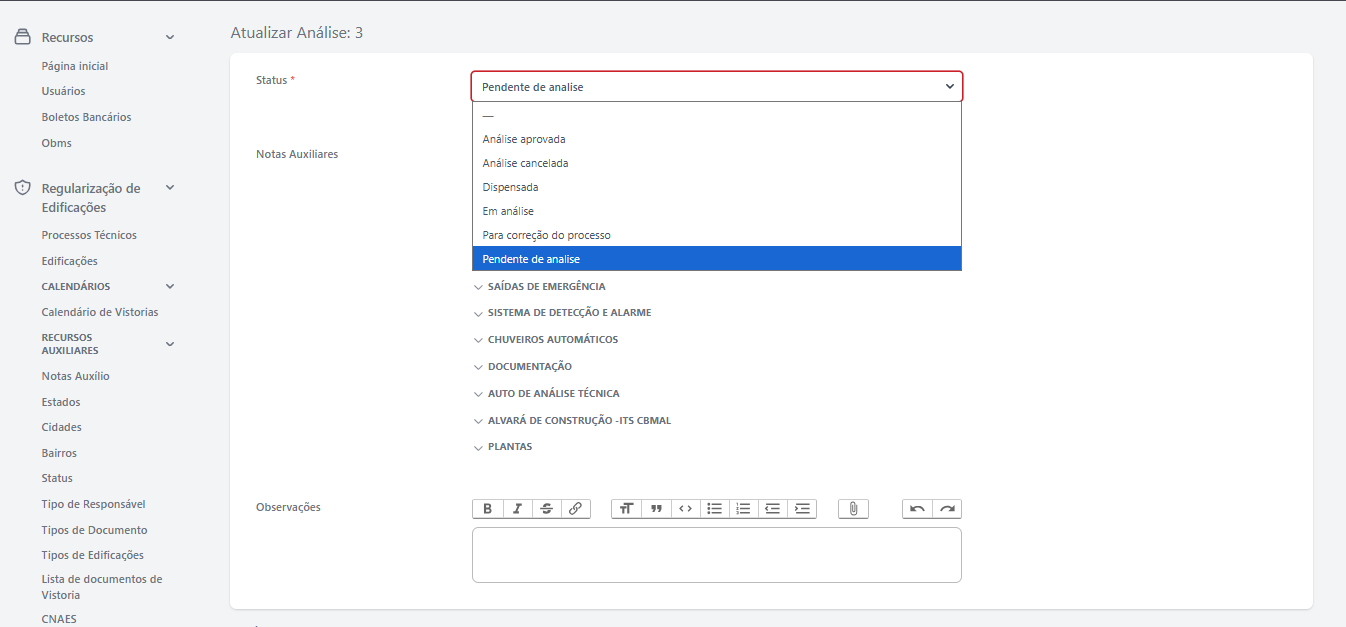Collapse the Recursos sidebar group
This screenshot has height=627, width=1346.
click(169, 38)
